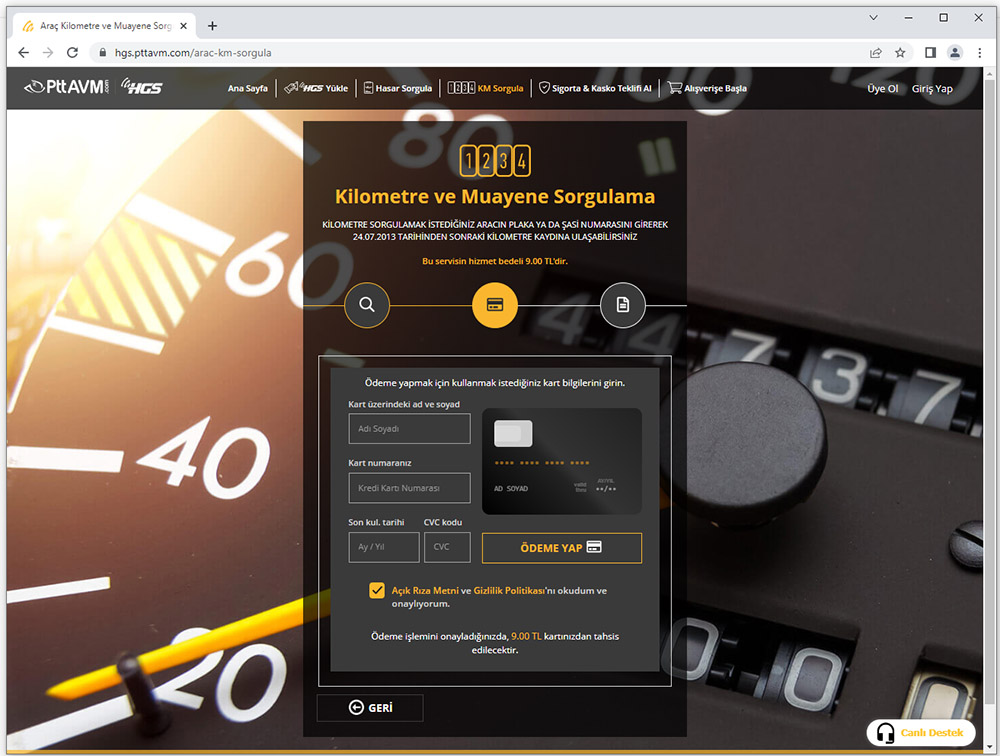Click the GERİ back button
This screenshot has width=1000, height=756.
tap(370, 708)
